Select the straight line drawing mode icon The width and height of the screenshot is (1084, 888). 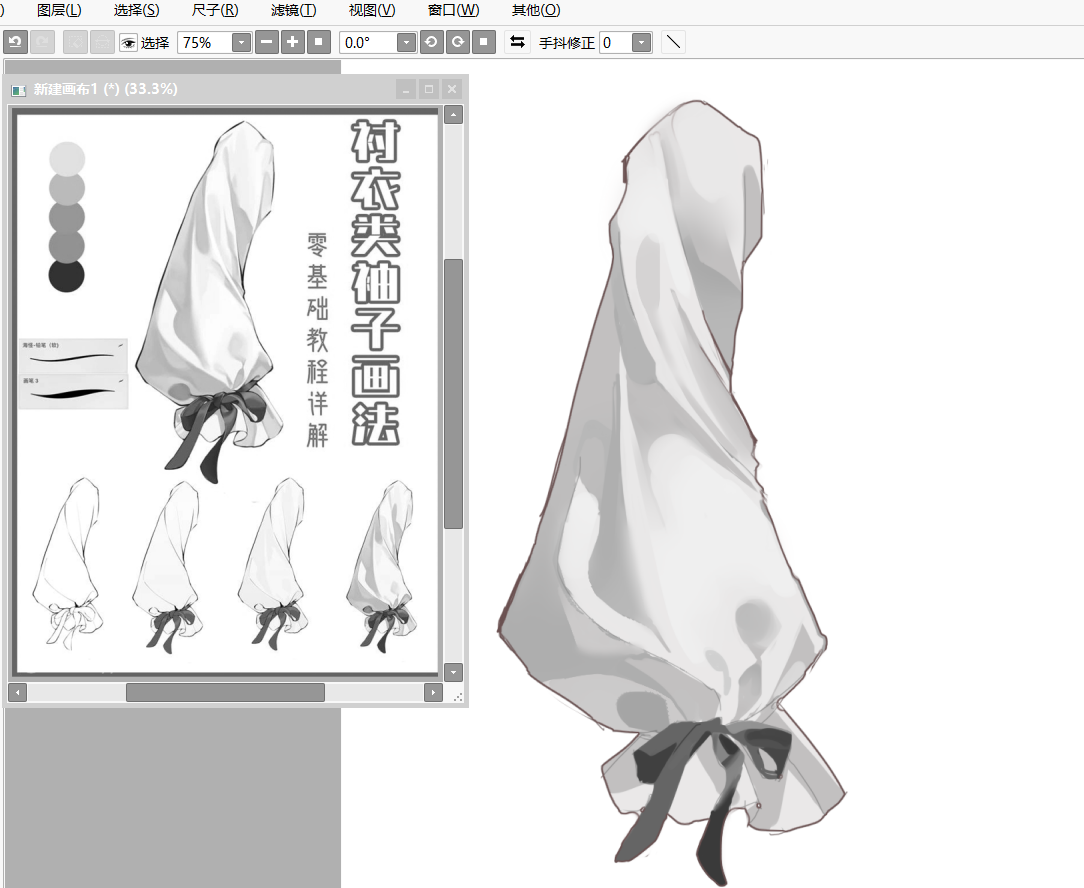pos(674,42)
